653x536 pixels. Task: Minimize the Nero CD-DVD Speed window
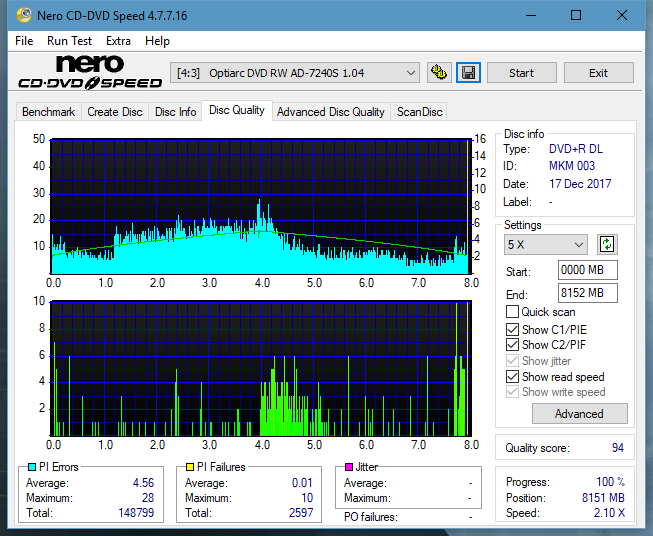[x=531, y=15]
